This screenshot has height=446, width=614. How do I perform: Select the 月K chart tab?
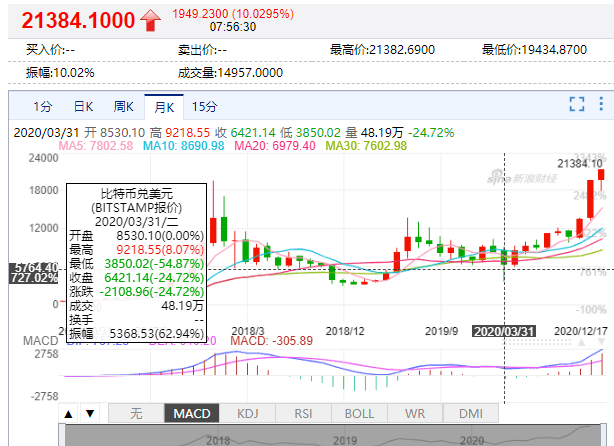pos(164,107)
